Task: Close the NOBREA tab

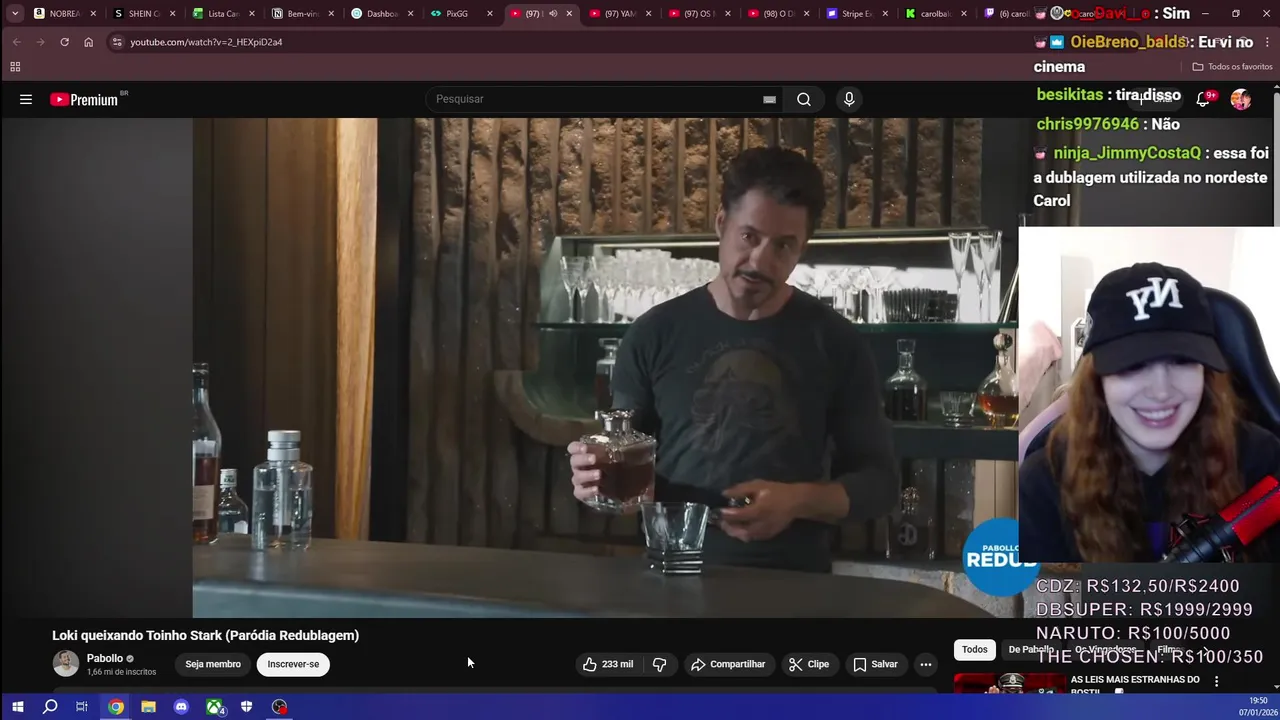Action: pos(93,14)
